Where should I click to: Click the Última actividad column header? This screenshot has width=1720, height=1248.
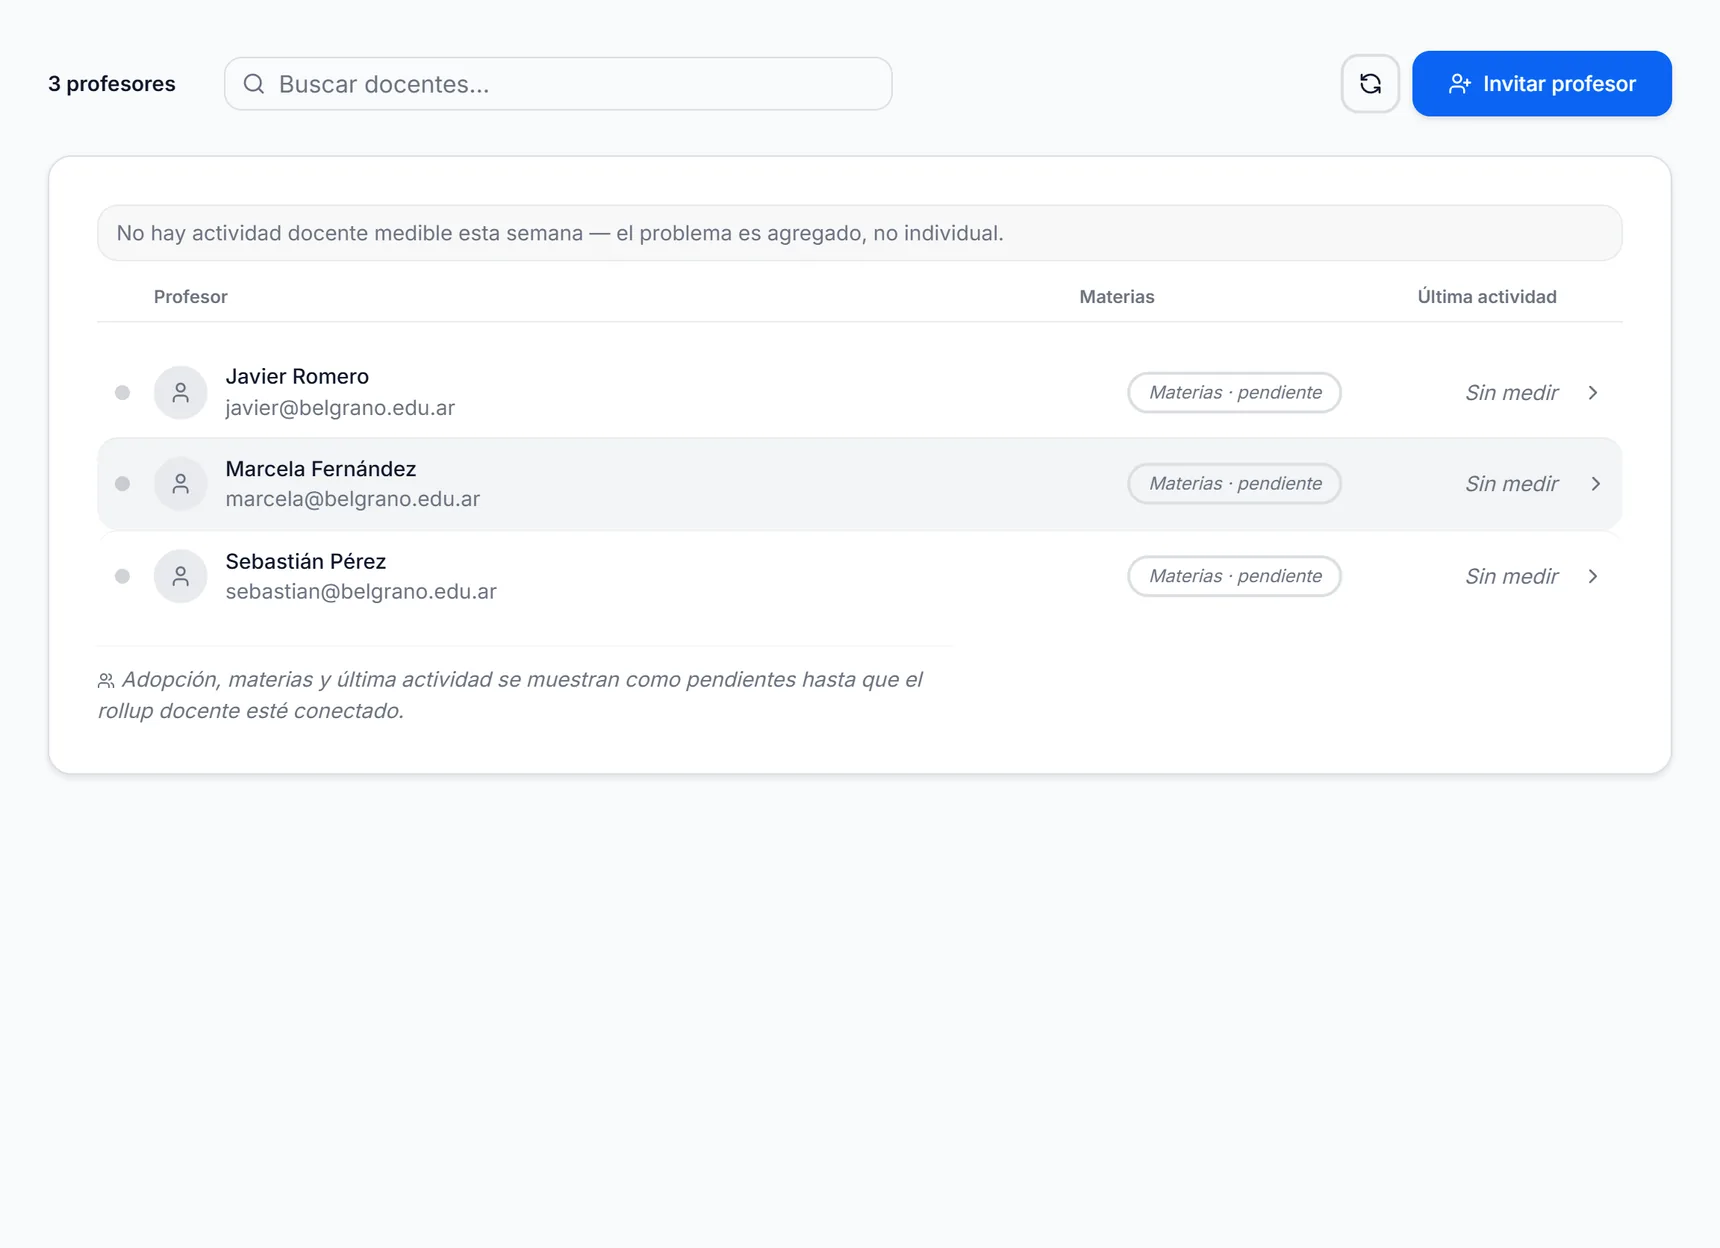[x=1487, y=297]
